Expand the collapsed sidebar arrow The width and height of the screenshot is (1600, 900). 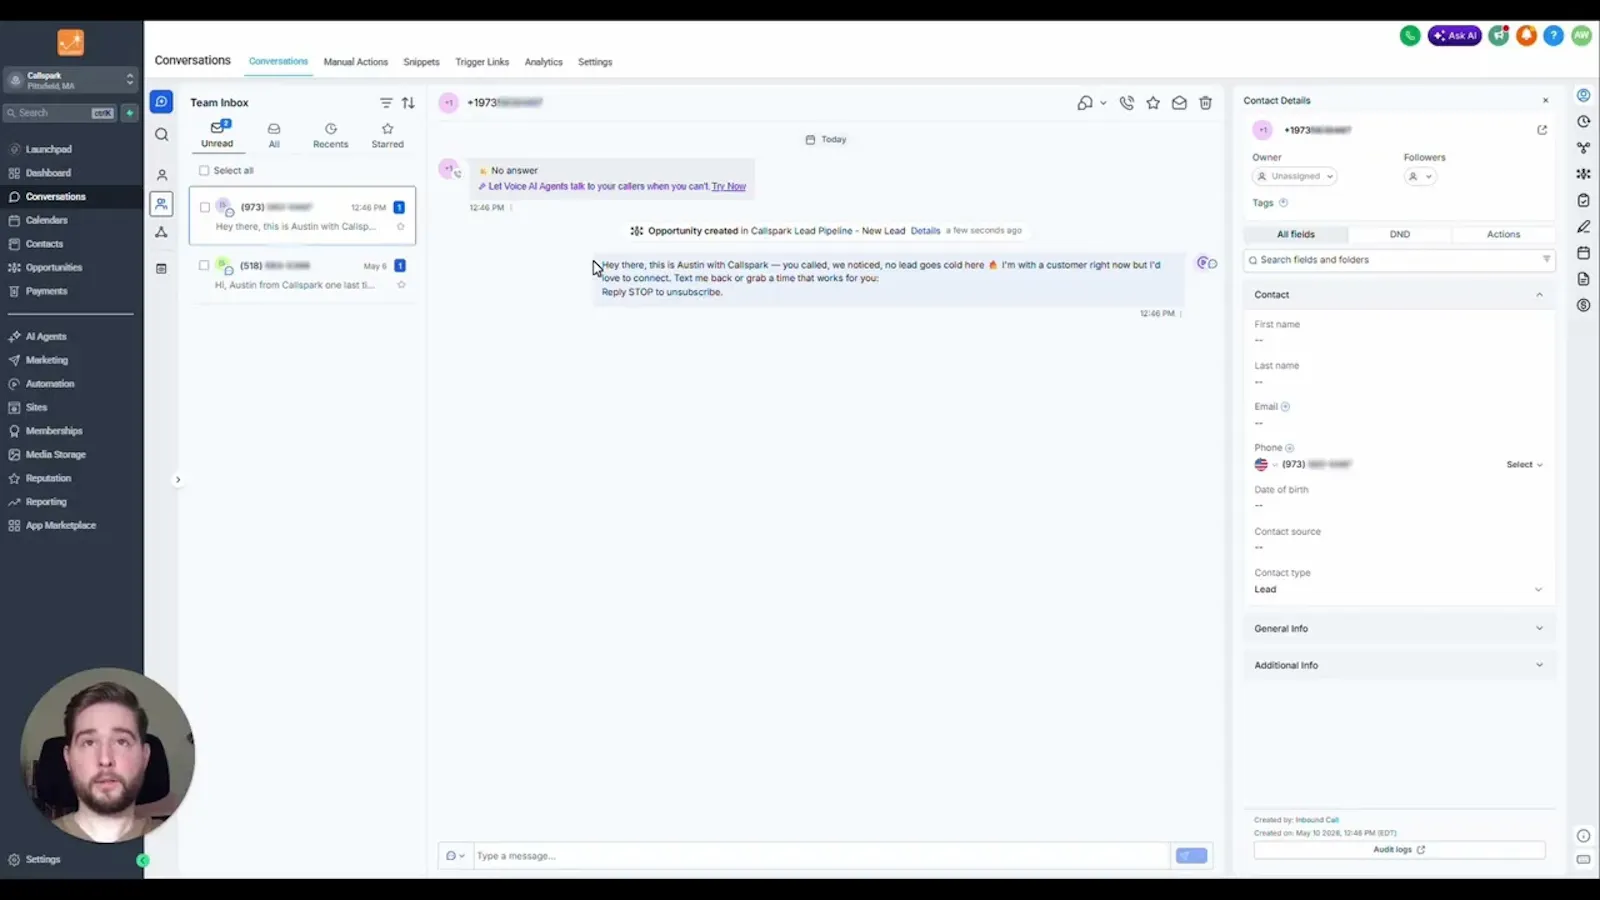coord(178,480)
